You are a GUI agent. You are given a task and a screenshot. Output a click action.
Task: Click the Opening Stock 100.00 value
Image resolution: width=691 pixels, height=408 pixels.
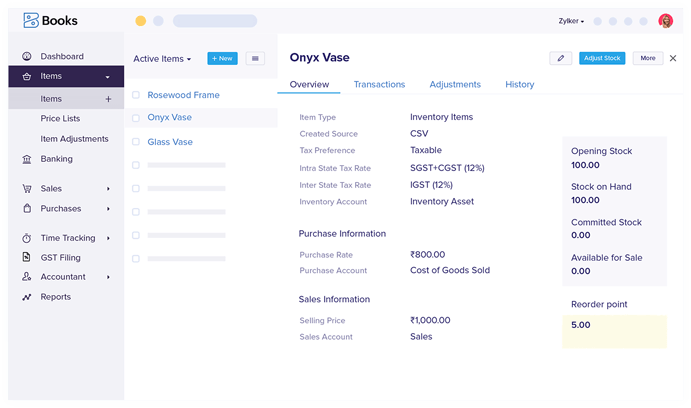point(585,165)
